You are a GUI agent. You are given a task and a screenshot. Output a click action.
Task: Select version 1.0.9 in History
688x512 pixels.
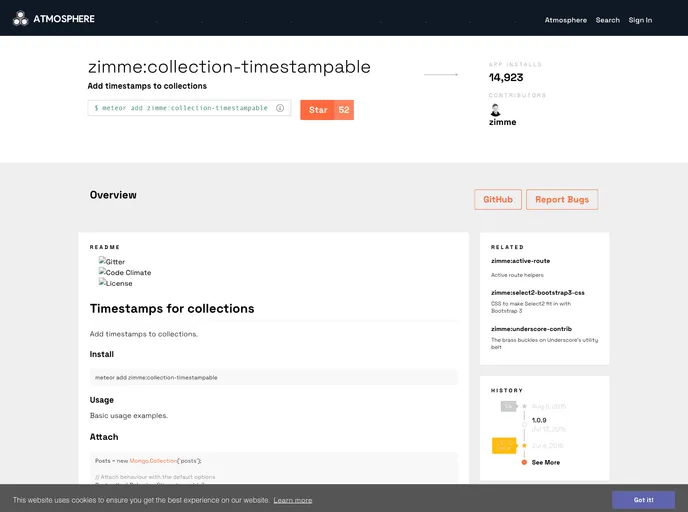coord(539,420)
